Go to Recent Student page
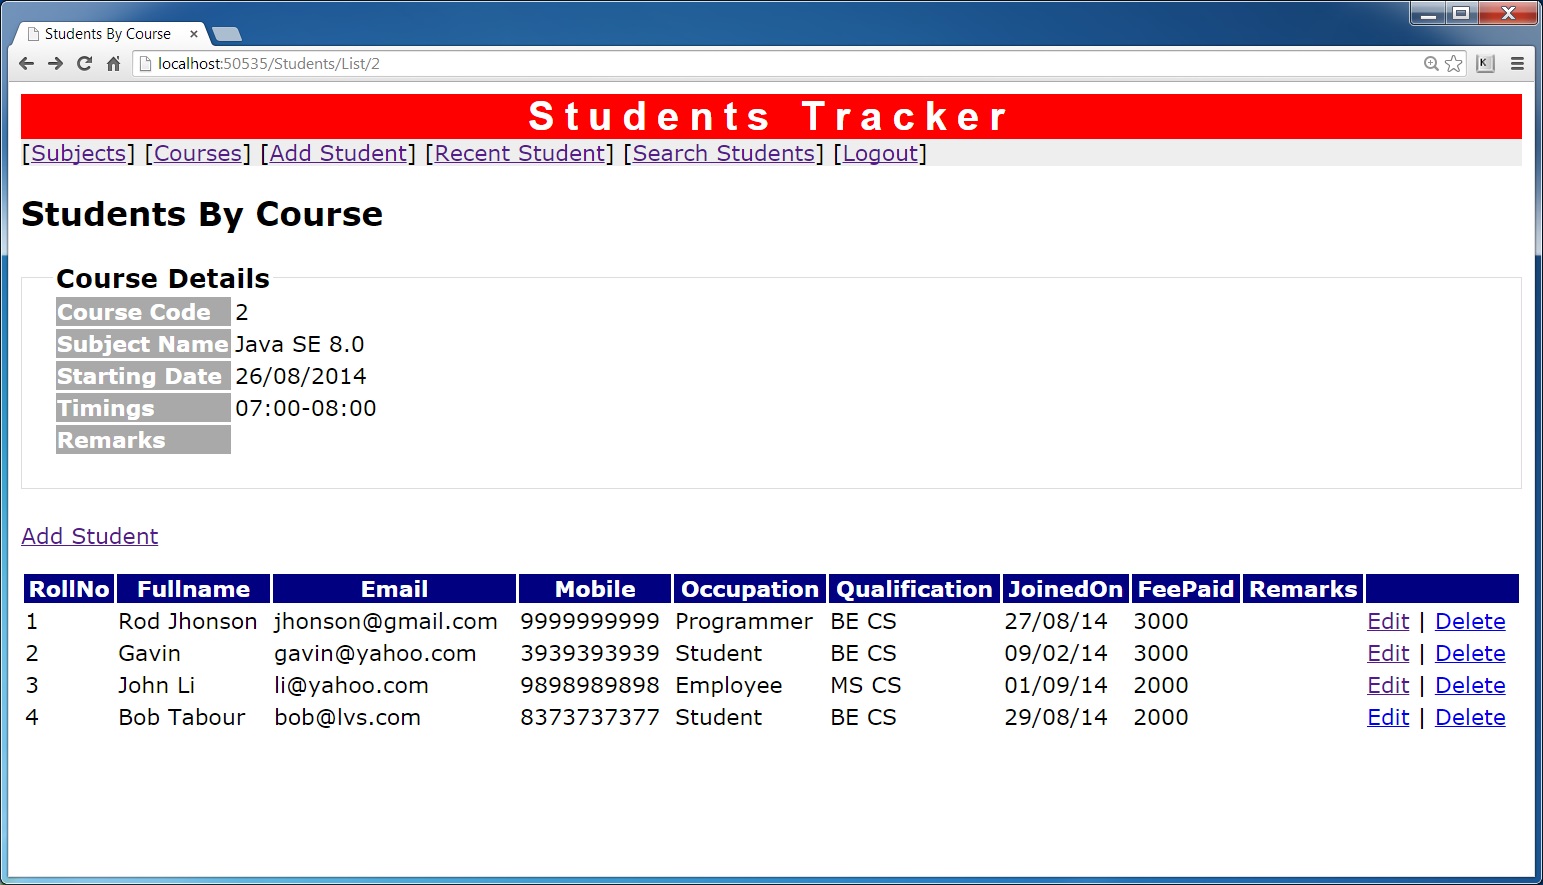Screen dimensions: 1543x885 [520, 153]
